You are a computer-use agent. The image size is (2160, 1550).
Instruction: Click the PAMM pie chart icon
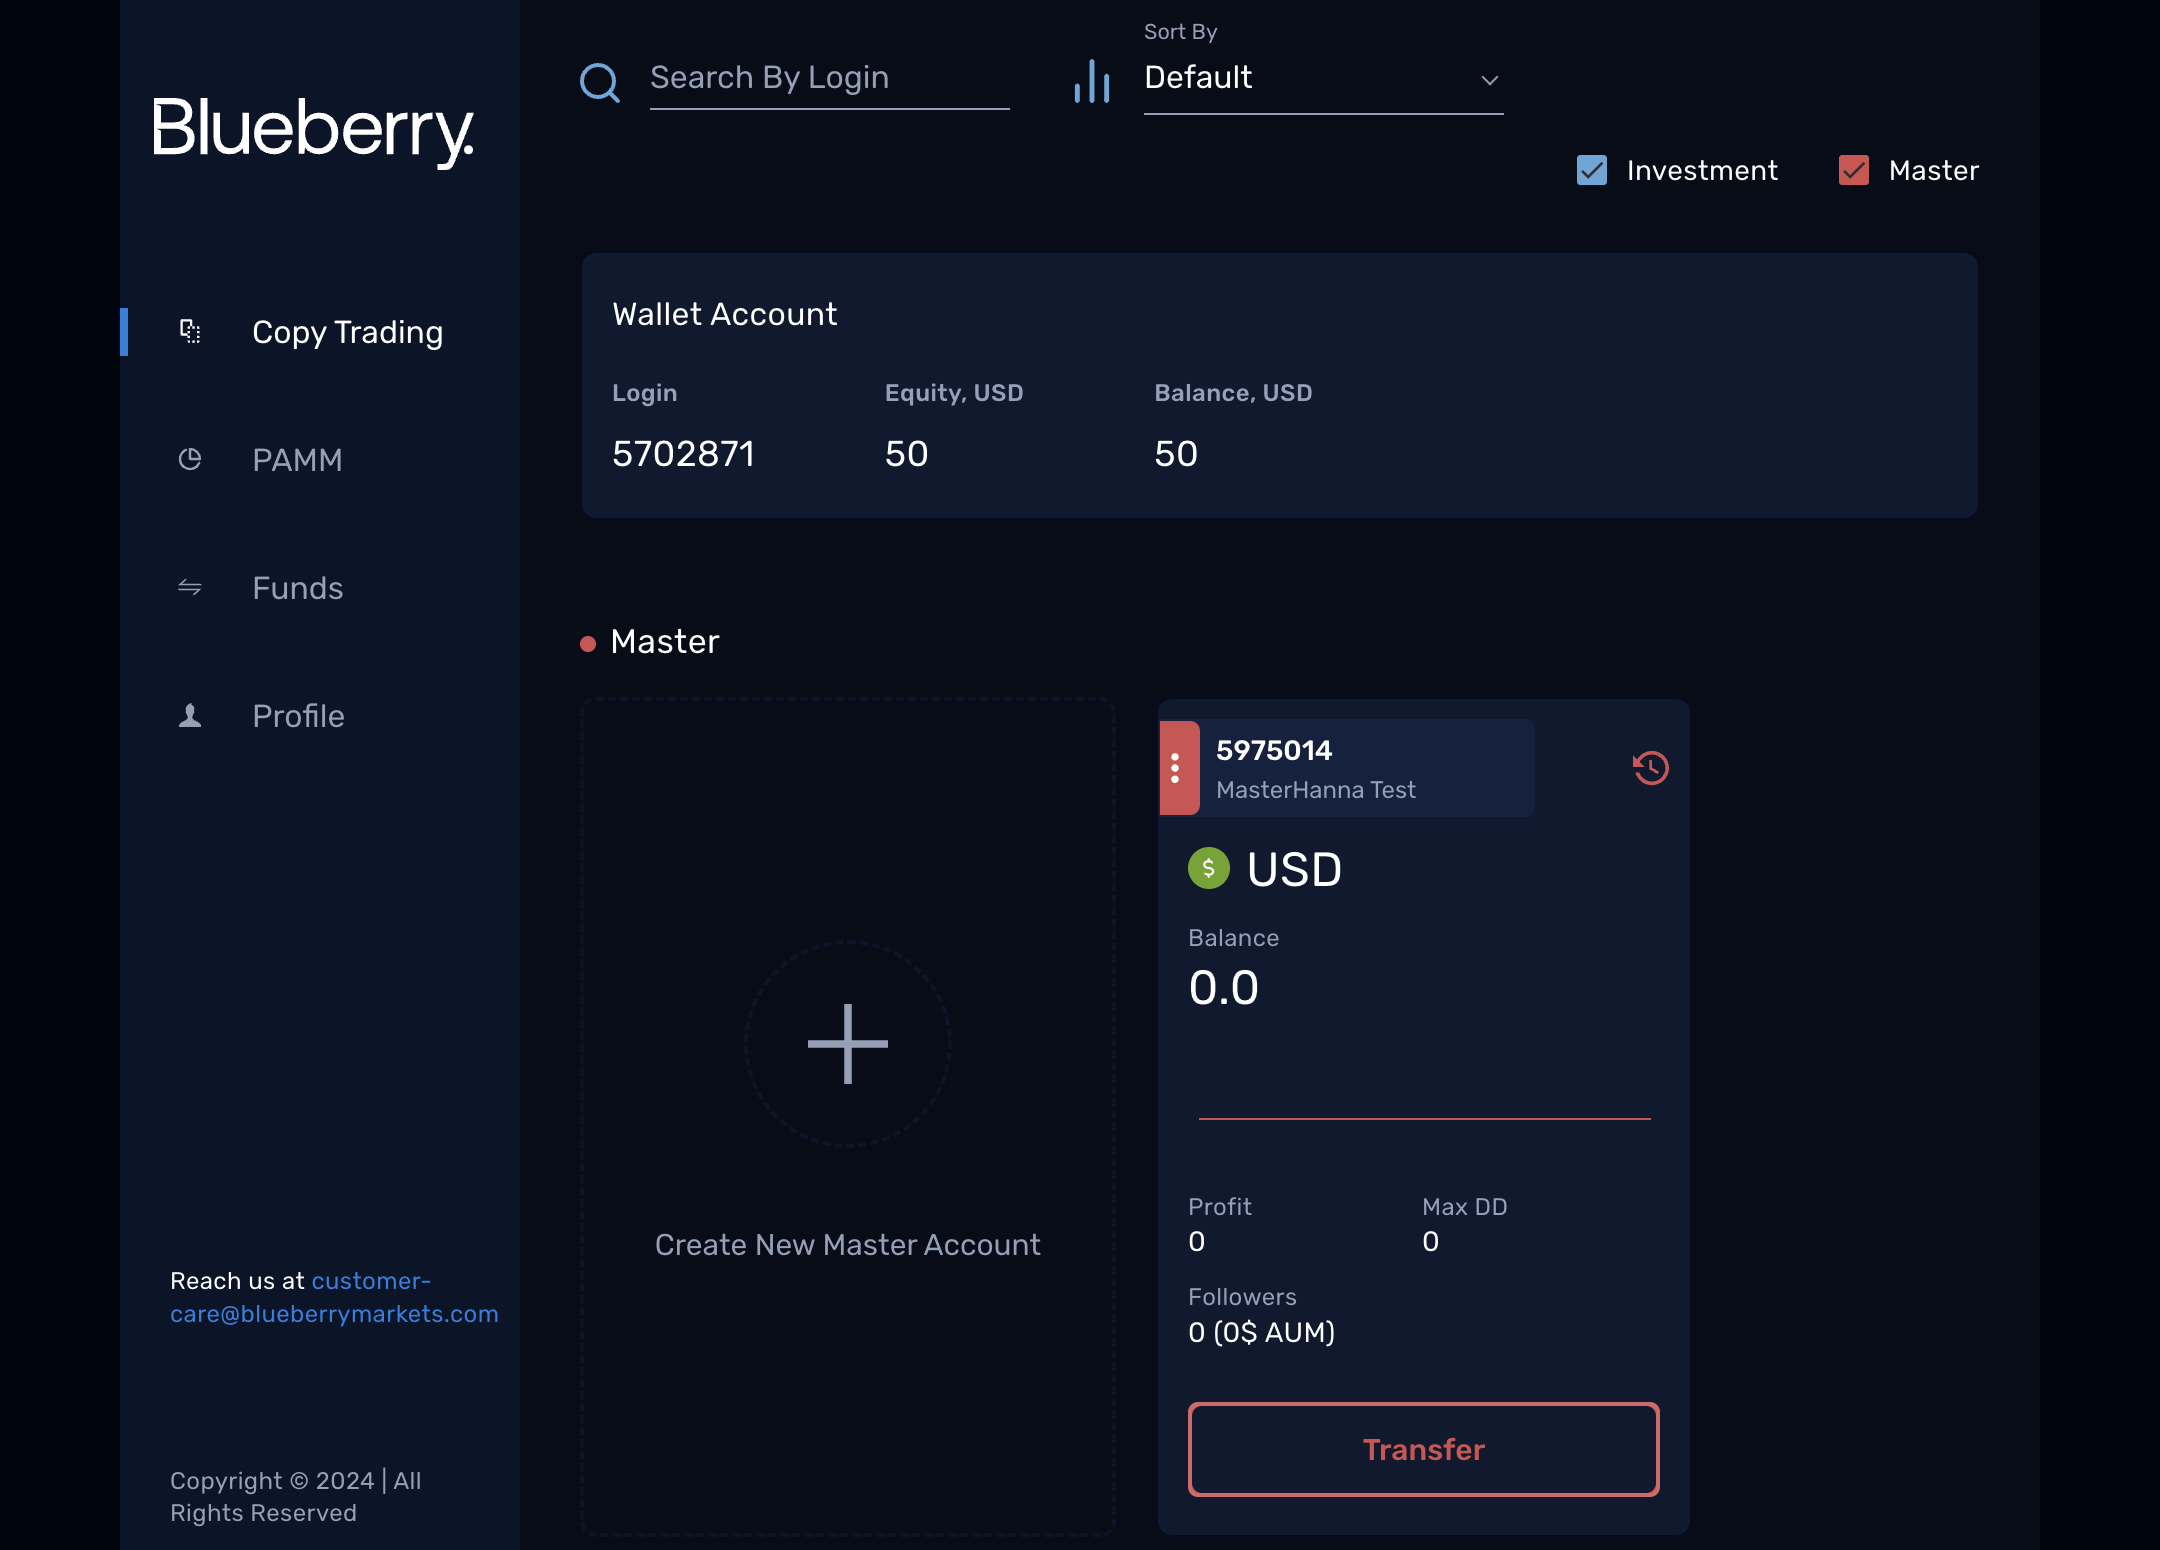coord(190,459)
